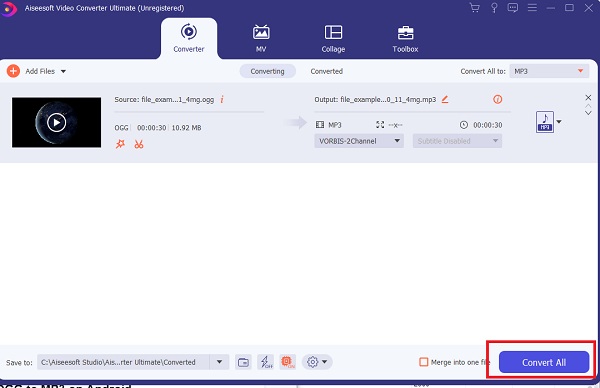Click source name file_exam...1_4mg.ogg
Image resolution: width=600 pixels, height=388 pixels.
click(178, 99)
